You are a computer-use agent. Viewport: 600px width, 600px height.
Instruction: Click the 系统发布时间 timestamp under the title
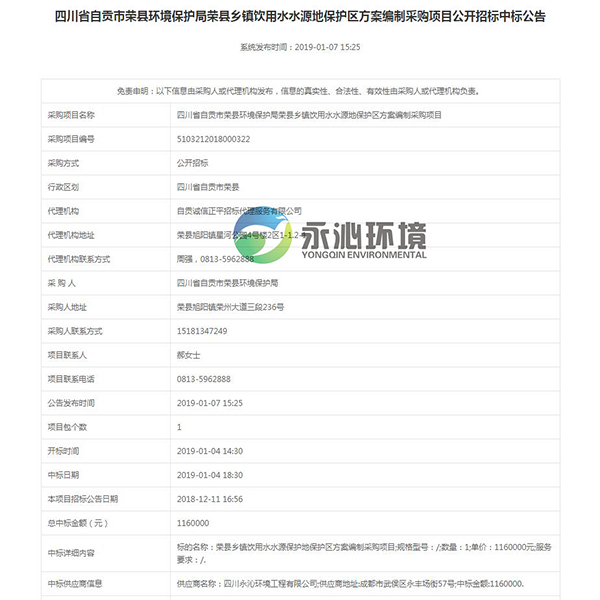(x=300, y=47)
